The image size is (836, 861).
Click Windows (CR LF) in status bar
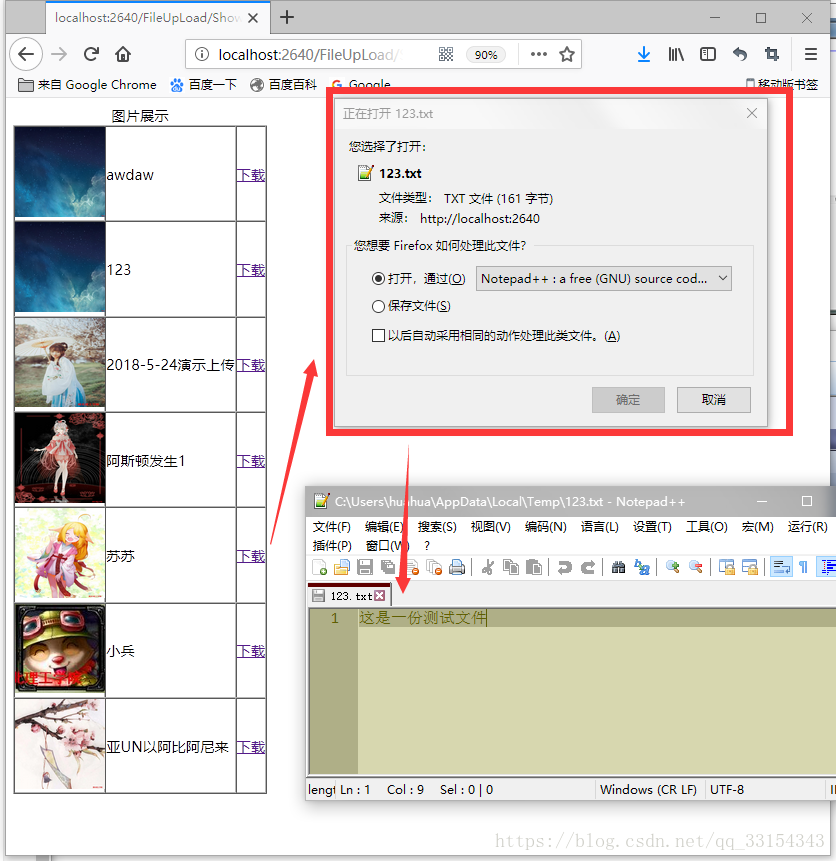[648, 790]
